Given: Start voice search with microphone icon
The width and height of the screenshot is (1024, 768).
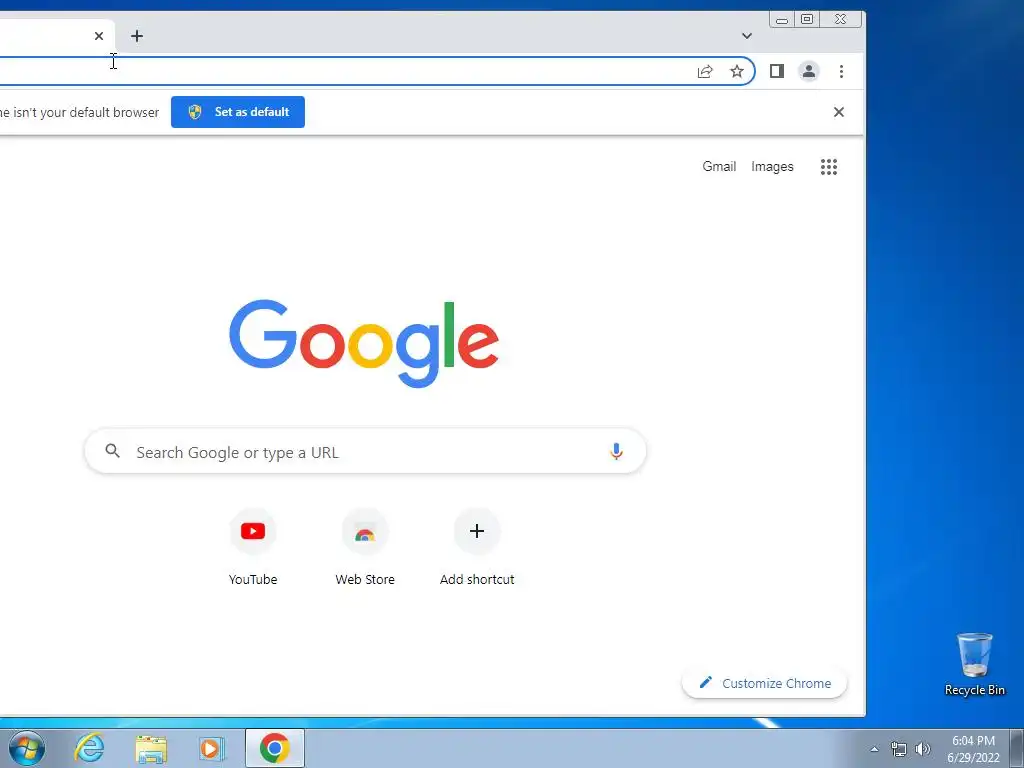Looking at the screenshot, I should point(616,451).
